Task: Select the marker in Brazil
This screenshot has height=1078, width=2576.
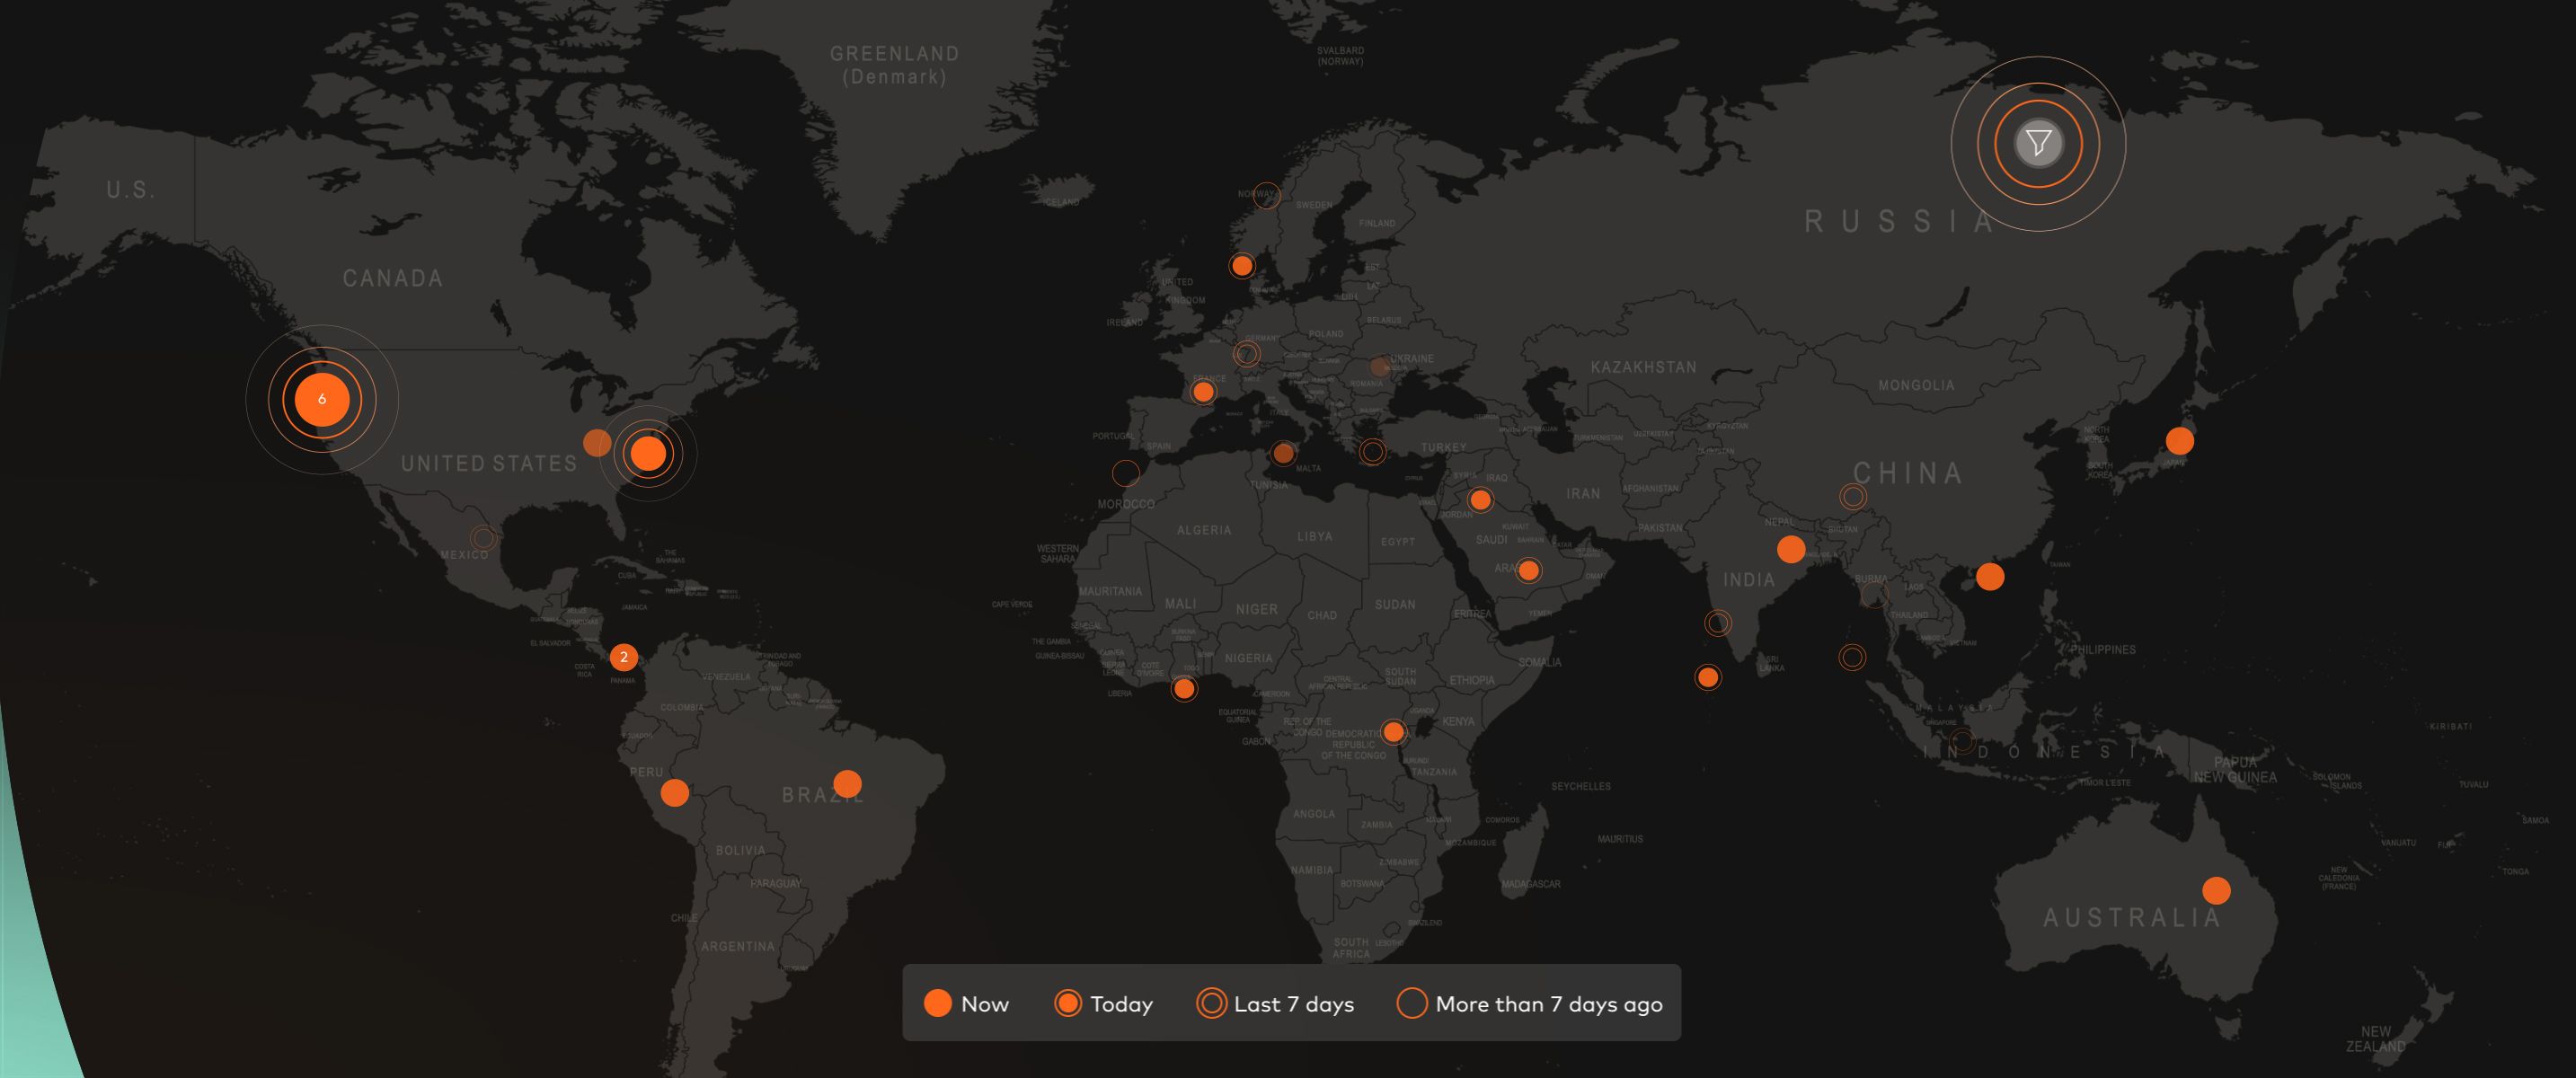Action: click(x=847, y=783)
